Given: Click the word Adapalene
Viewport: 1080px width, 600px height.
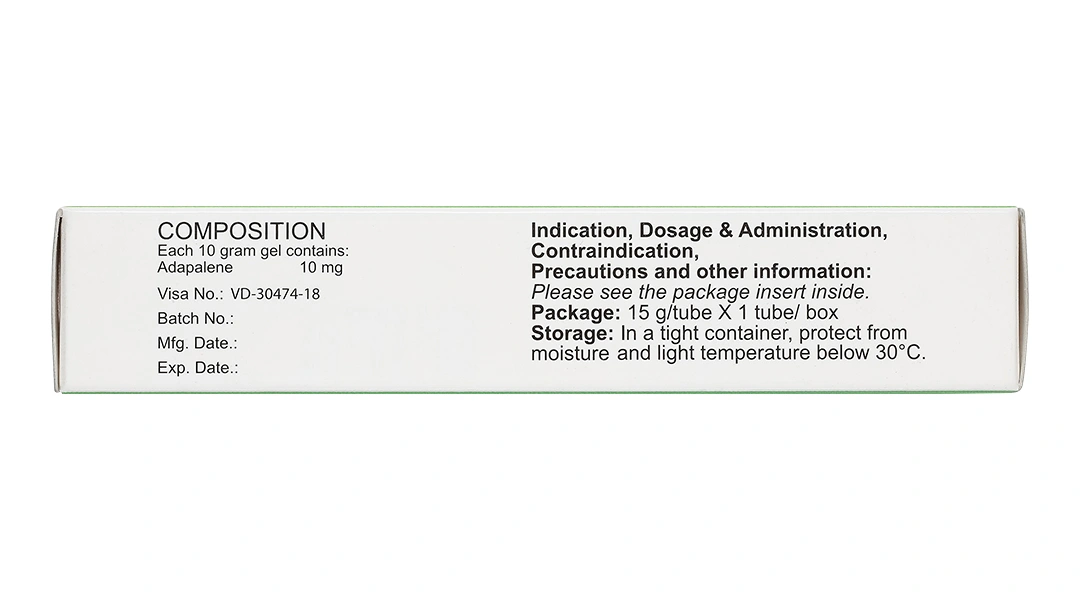Looking at the screenshot, I should pyautogui.click(x=196, y=269).
